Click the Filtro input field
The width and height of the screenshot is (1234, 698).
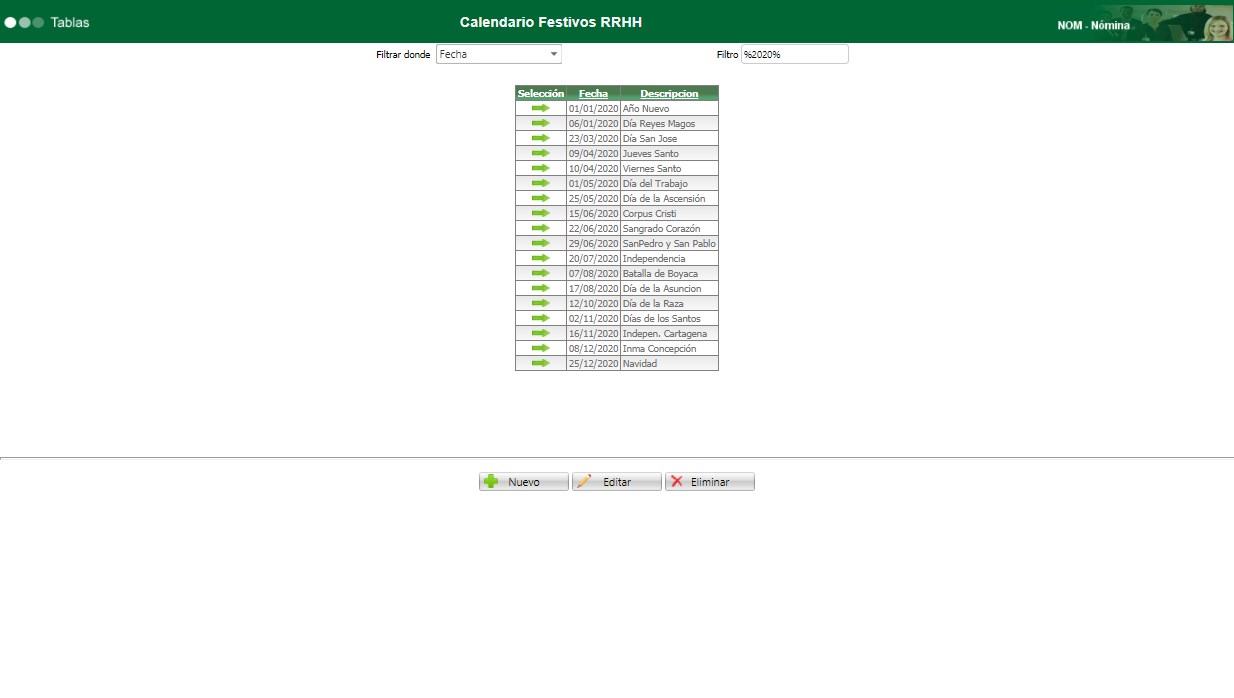point(794,54)
